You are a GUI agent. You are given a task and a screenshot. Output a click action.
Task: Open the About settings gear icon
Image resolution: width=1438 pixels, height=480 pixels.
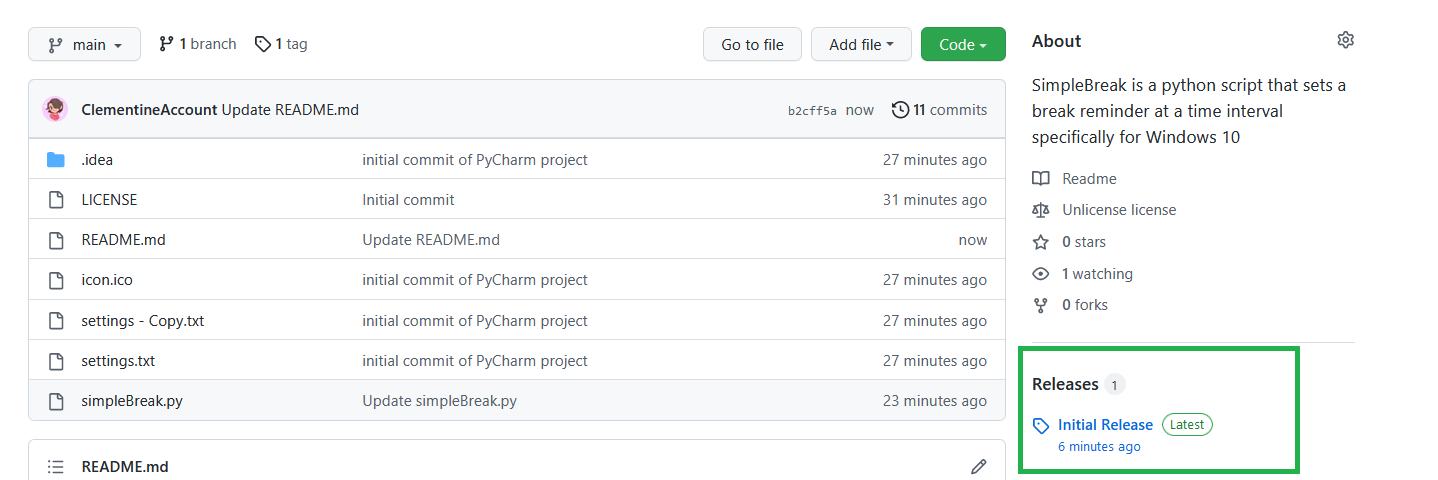coord(1345,40)
